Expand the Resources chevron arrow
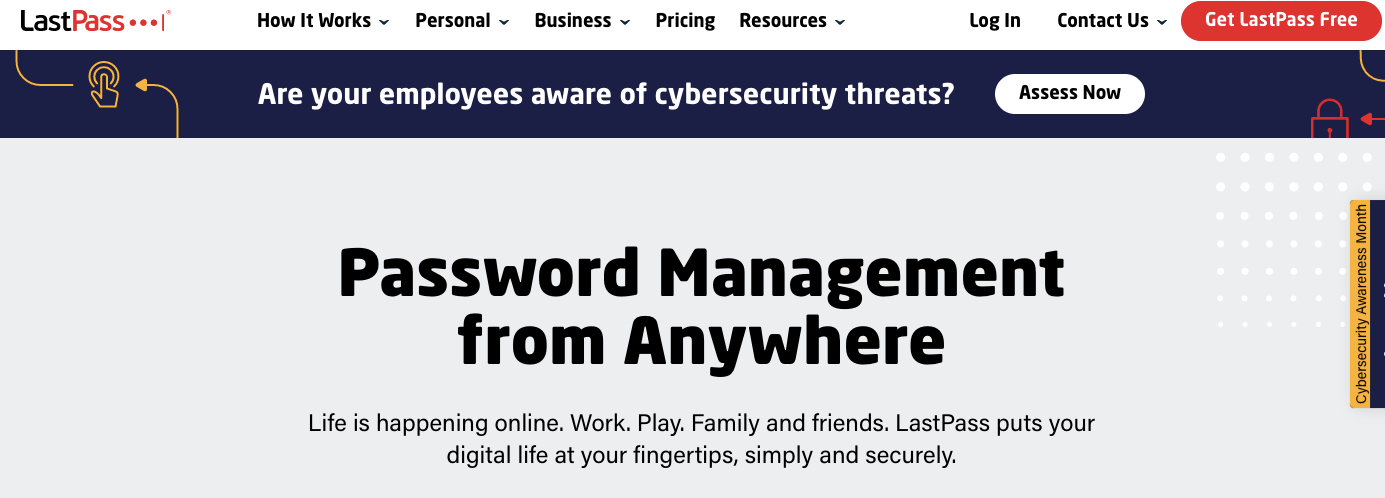Screen dimensions: 1385x498 [x=840, y=22]
